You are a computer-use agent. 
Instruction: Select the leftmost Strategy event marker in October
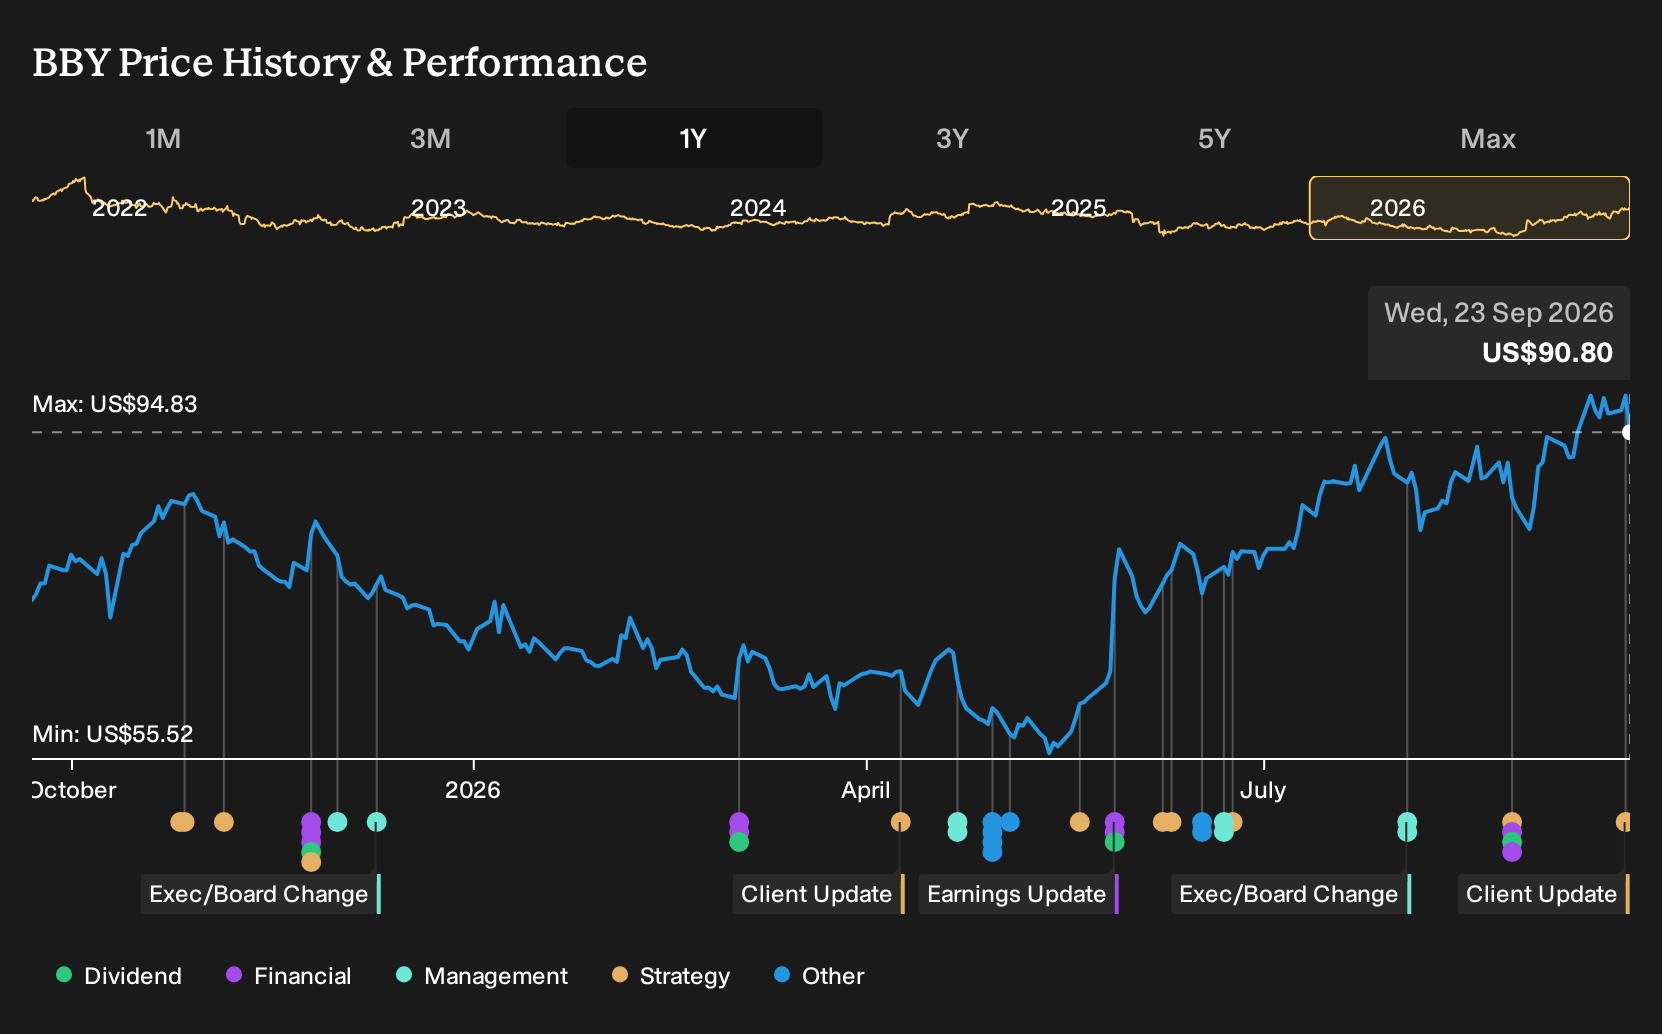[181, 822]
